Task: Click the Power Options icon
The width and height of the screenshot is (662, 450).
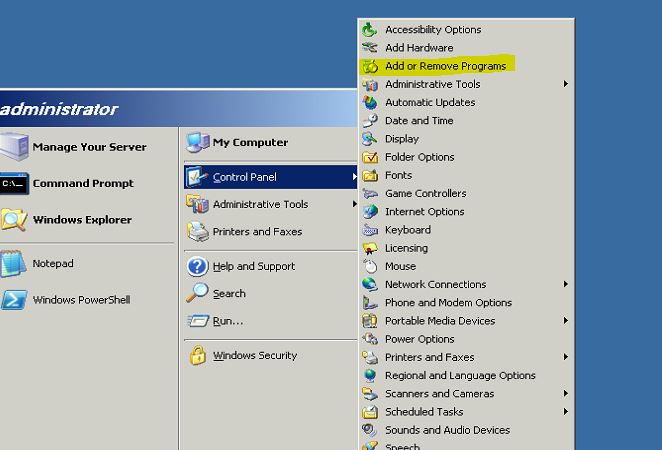Action: click(370, 339)
